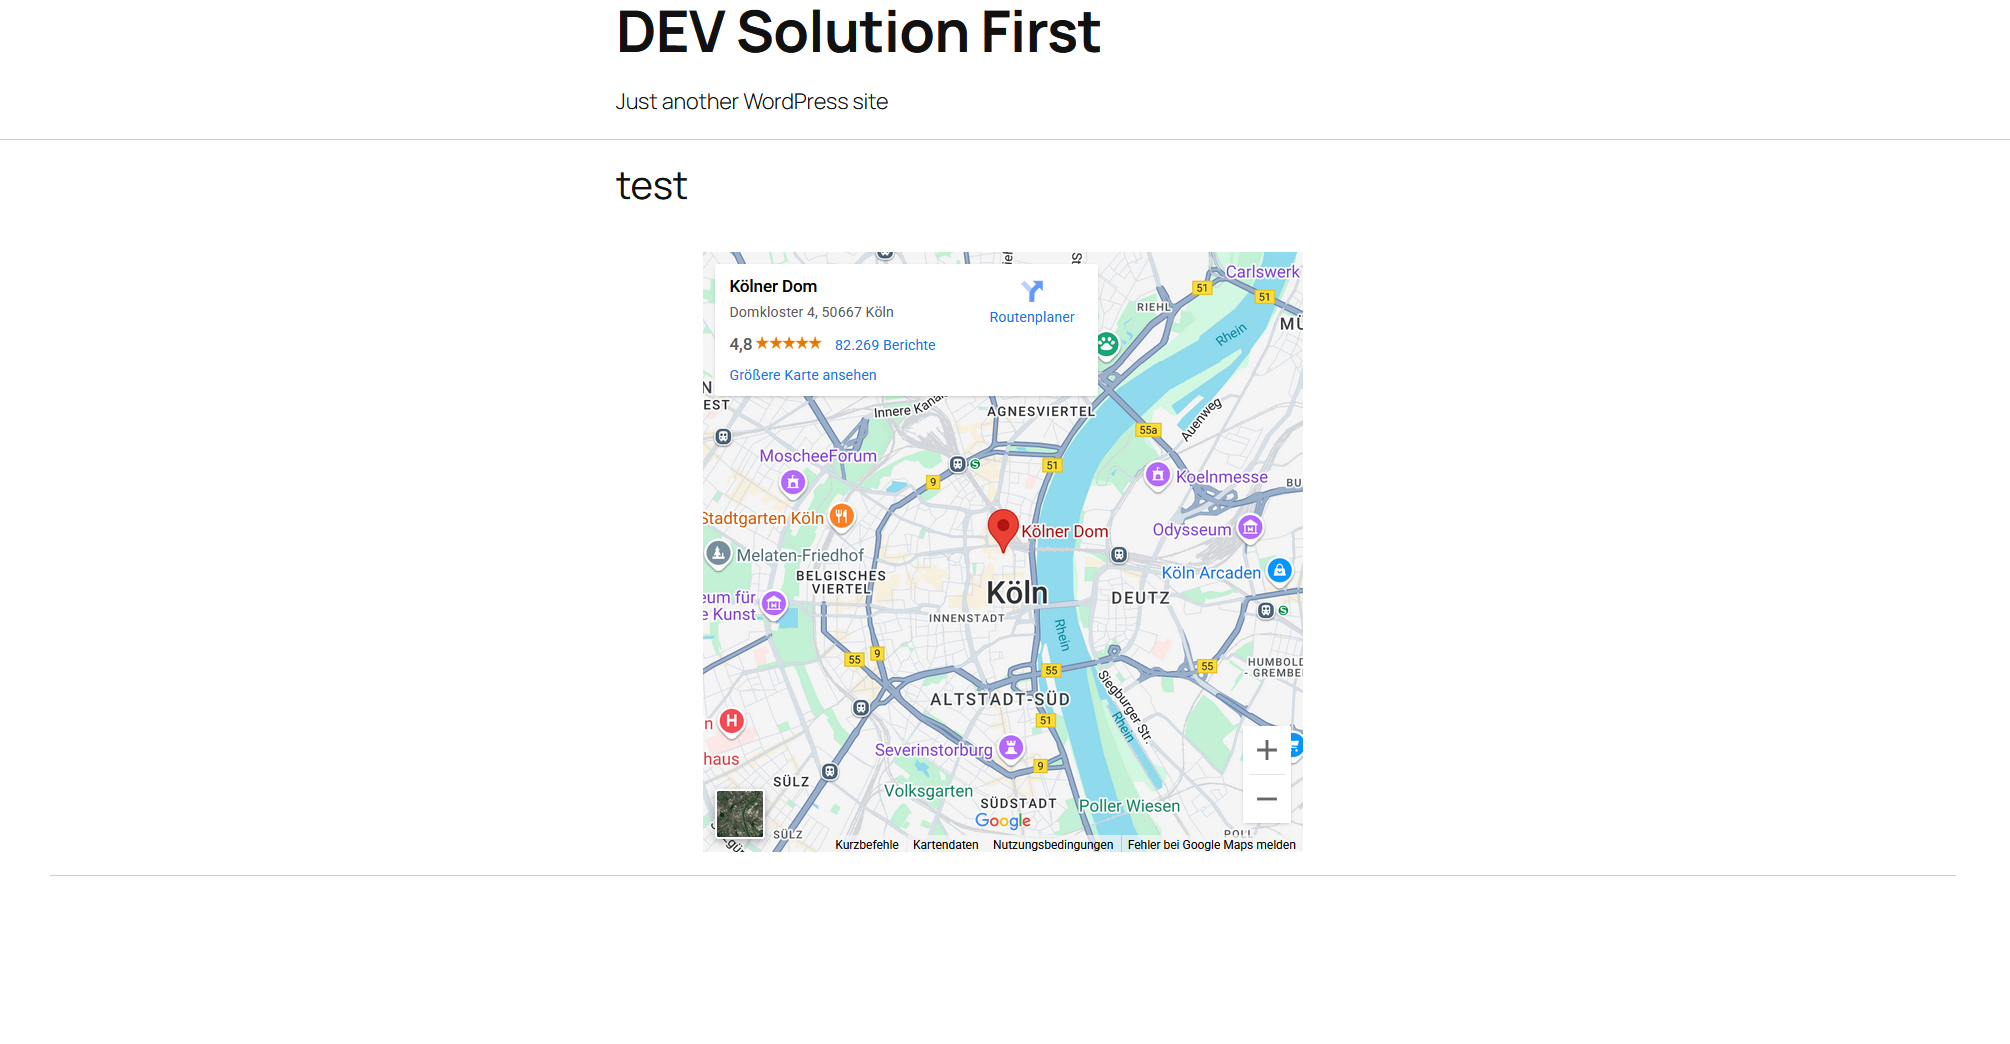Click the Melaten-Friedhof cemetery icon

pyautogui.click(x=718, y=553)
